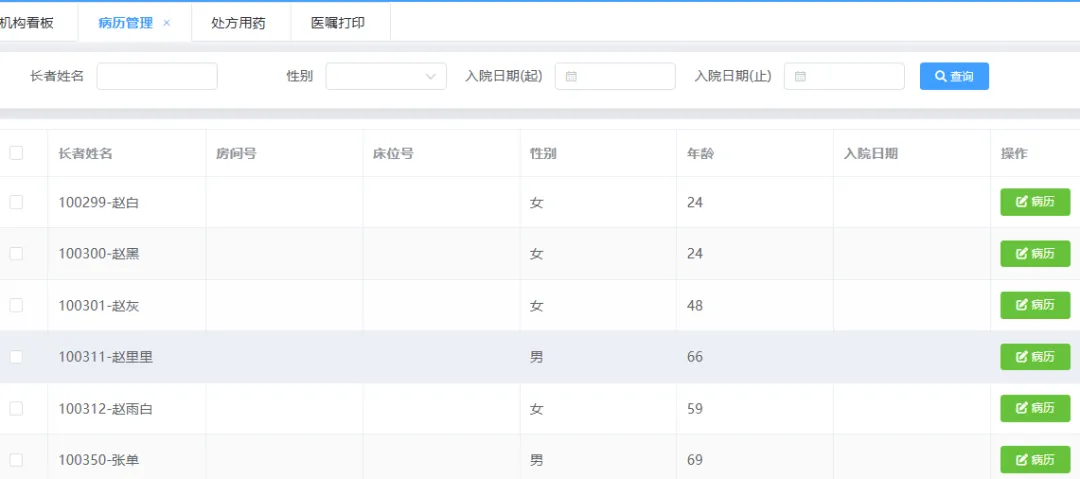This screenshot has width=1080, height=479.
Task: Open 病历 for 100301-赵灰
Action: tap(1035, 305)
